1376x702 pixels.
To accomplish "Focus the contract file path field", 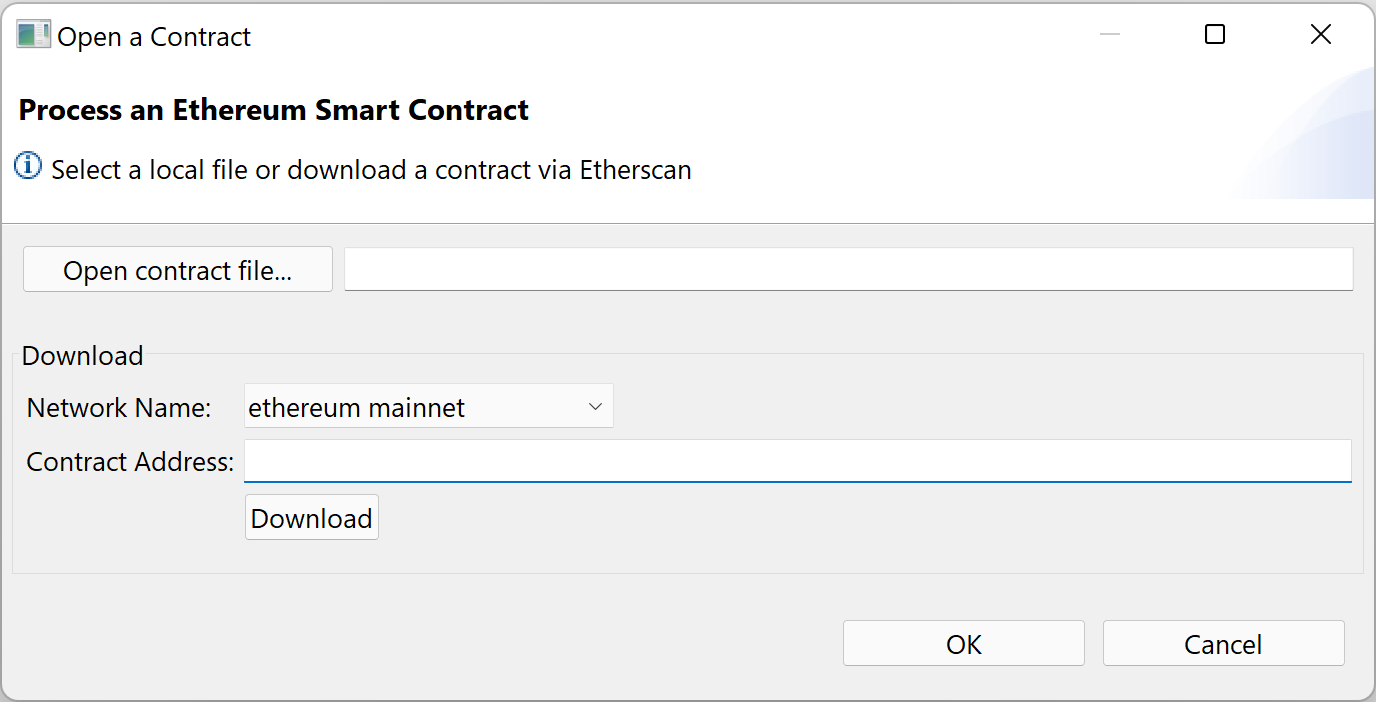I will click(x=849, y=270).
